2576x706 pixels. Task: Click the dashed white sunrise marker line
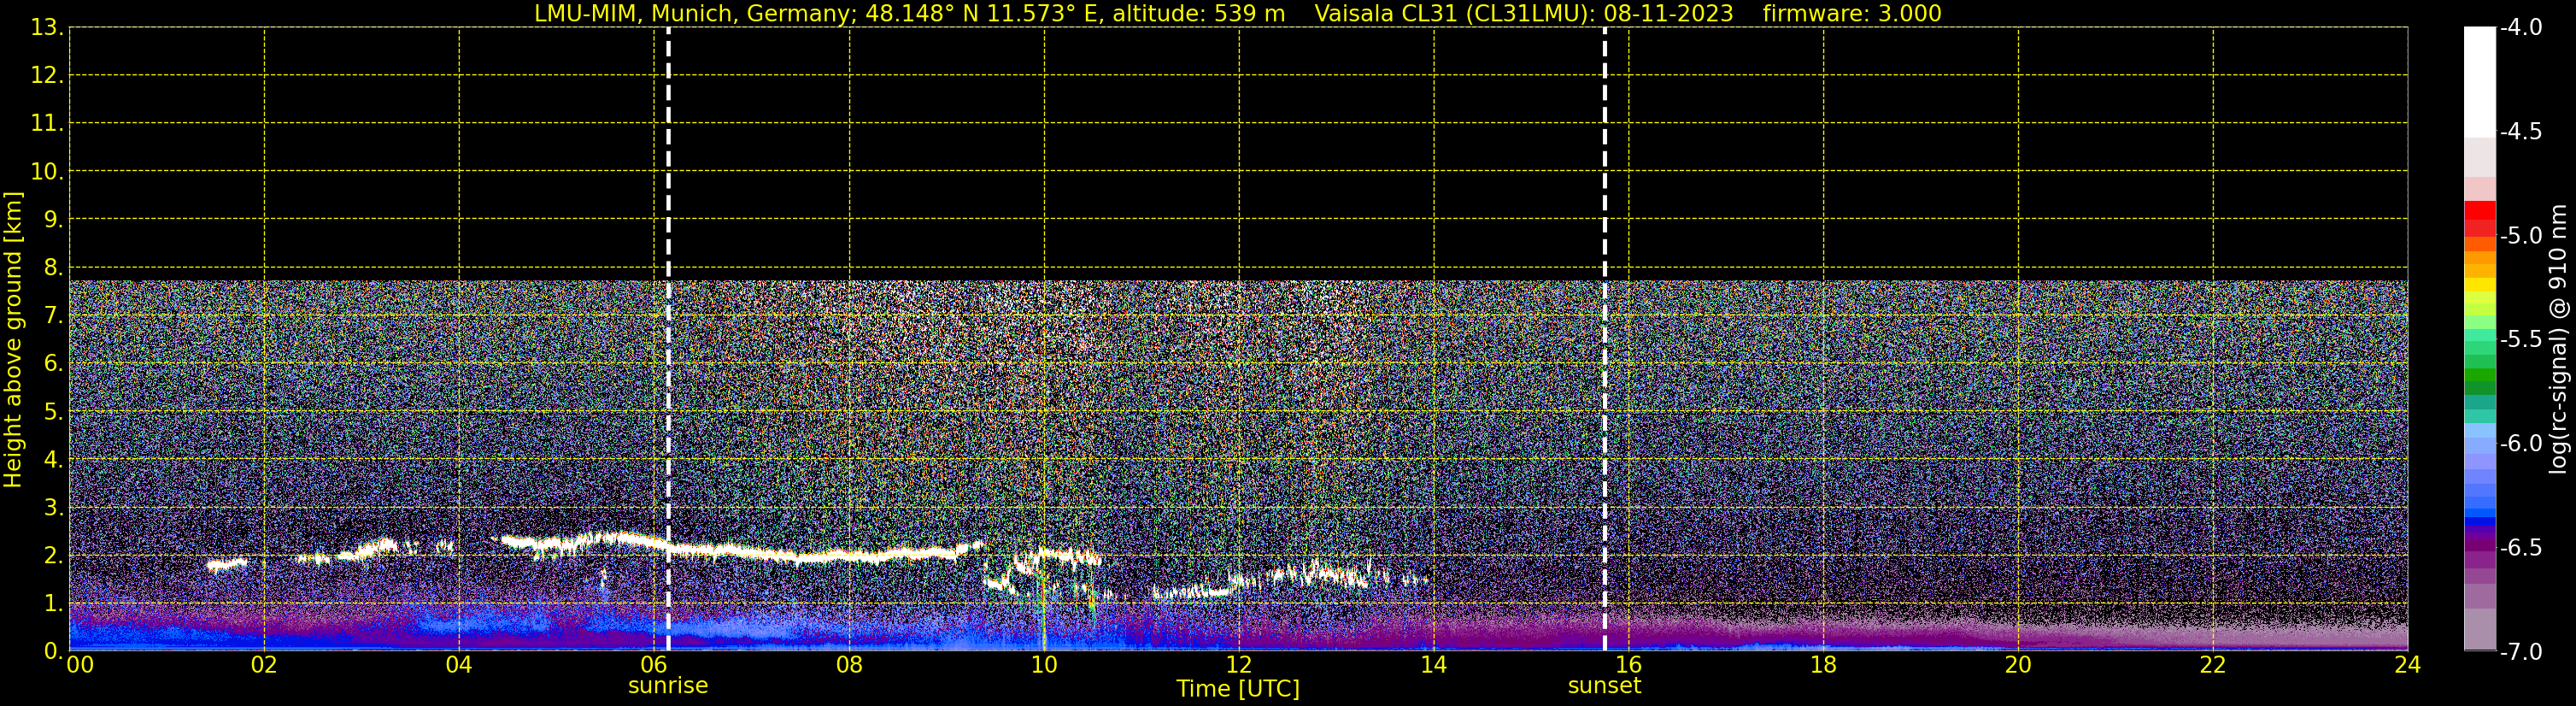click(668, 339)
